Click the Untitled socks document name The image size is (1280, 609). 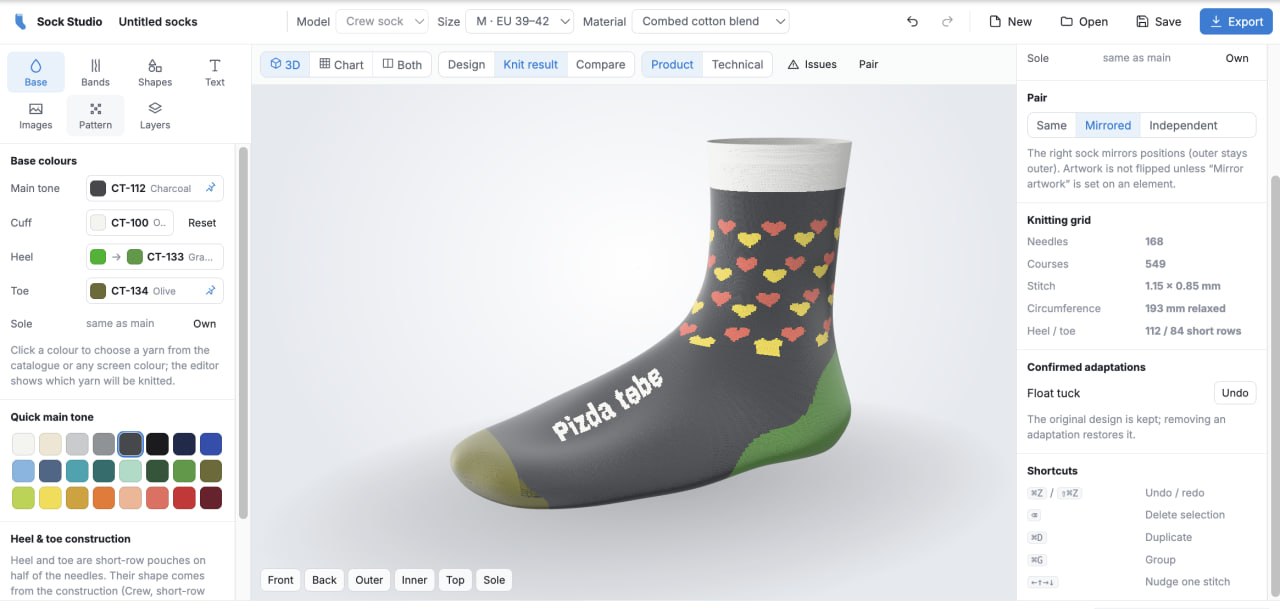pos(158,21)
